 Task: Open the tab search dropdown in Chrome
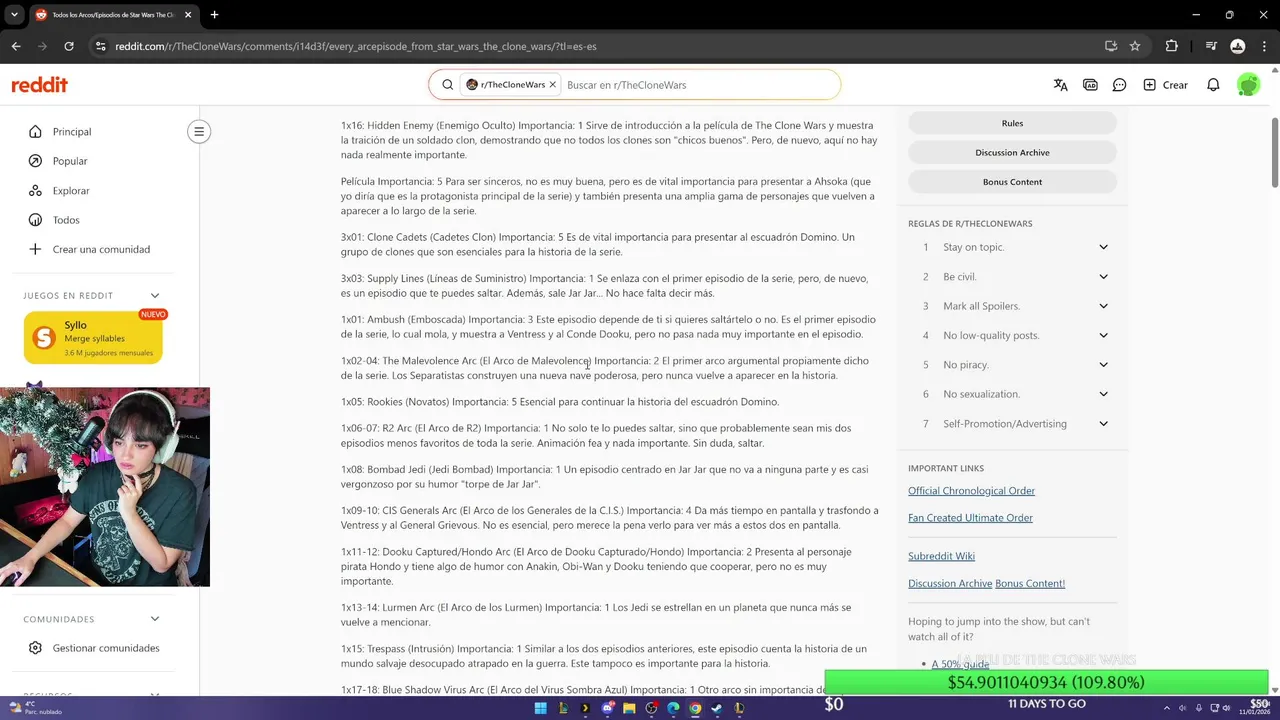point(14,15)
